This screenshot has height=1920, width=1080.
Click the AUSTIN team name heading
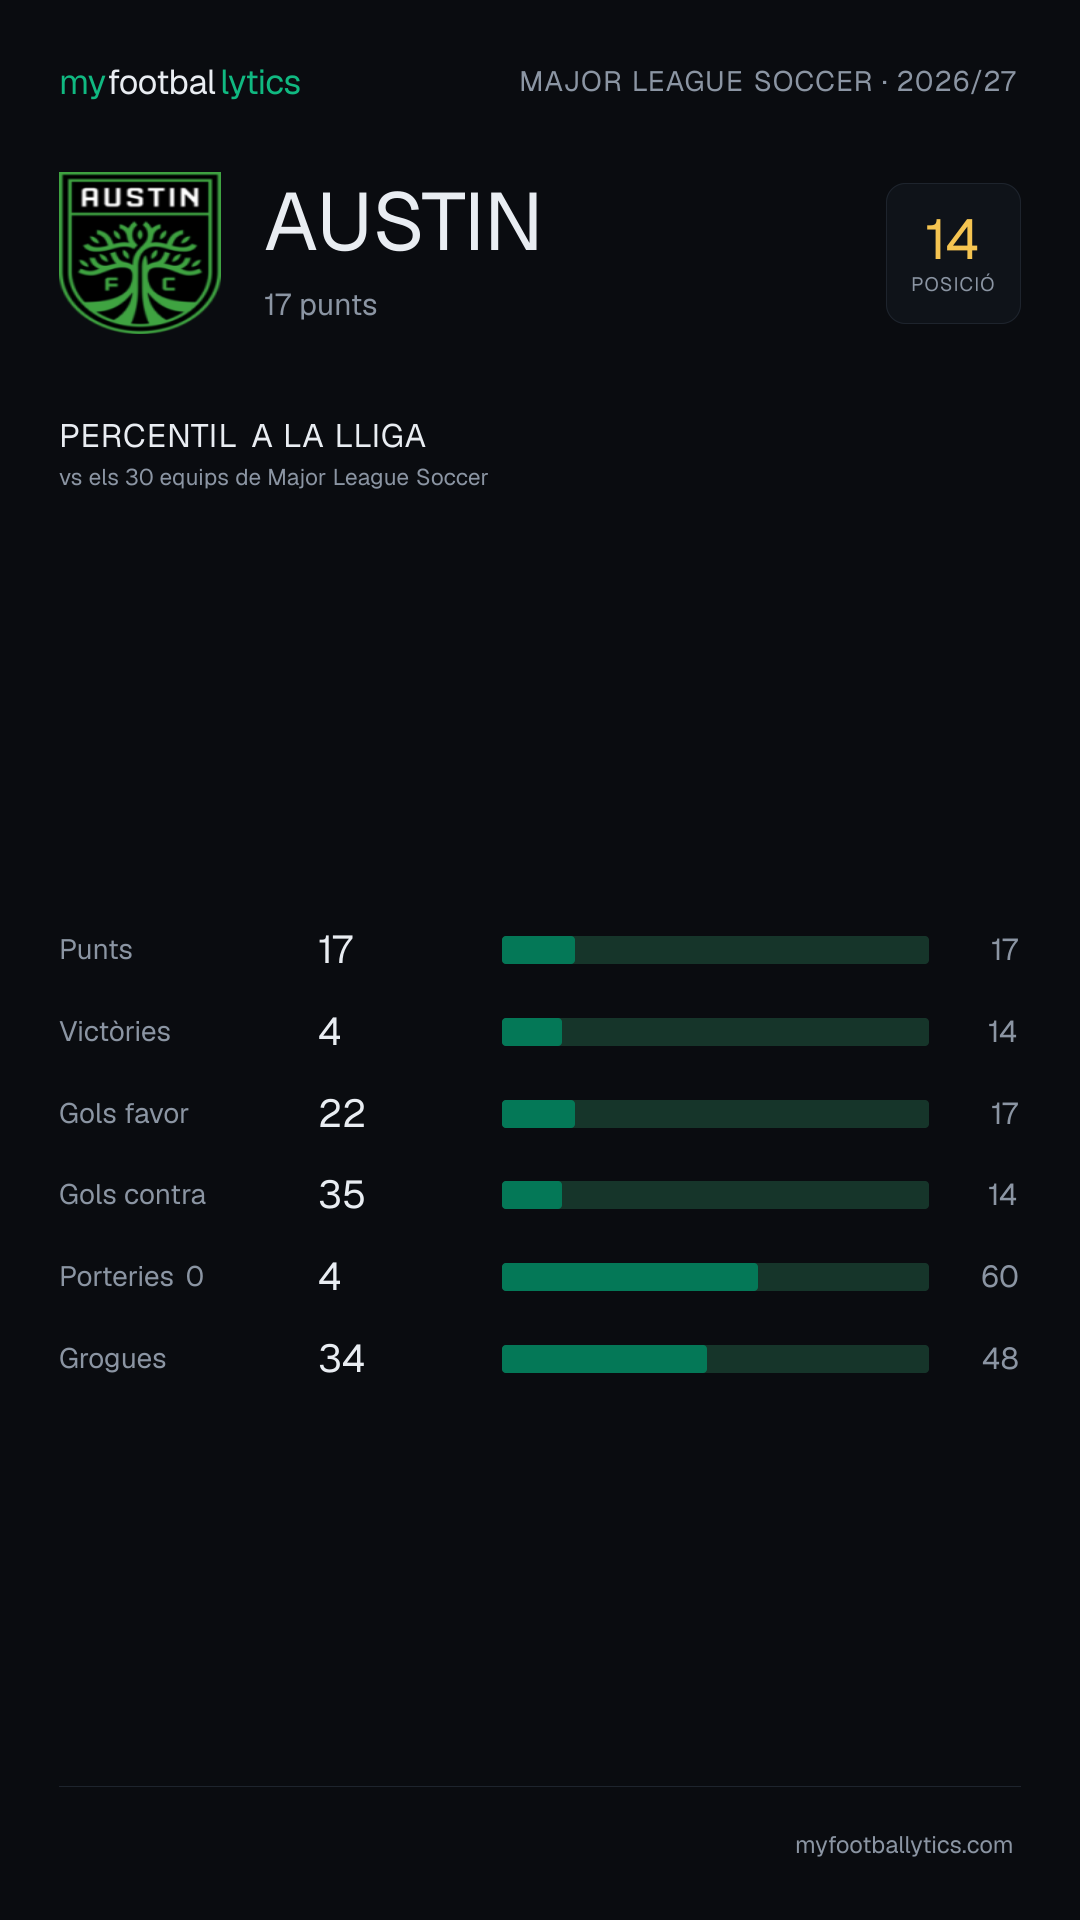pos(403,222)
